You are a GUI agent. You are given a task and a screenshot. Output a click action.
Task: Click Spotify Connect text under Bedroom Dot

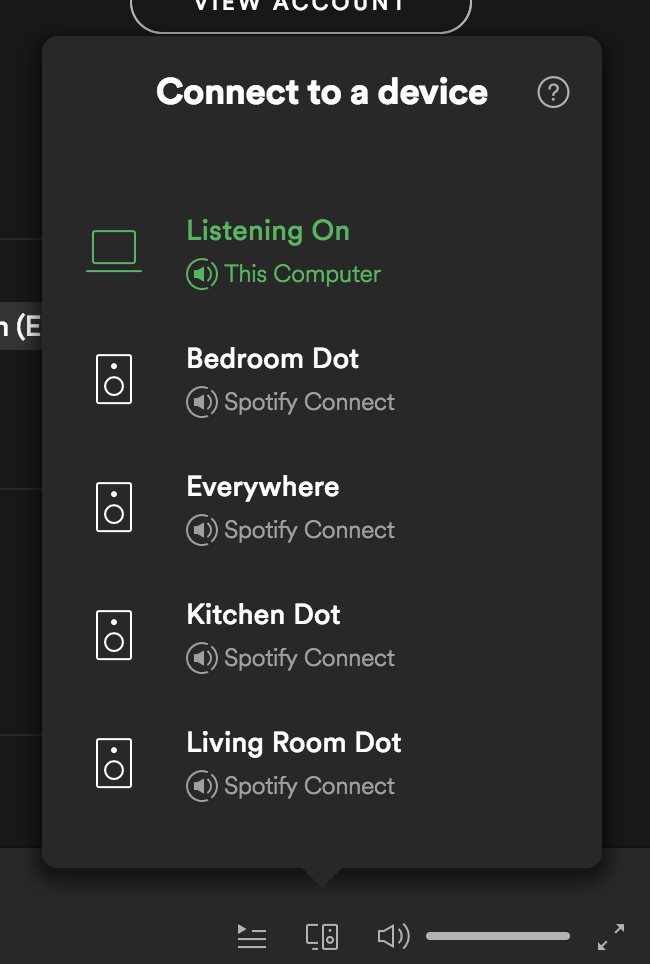(309, 402)
